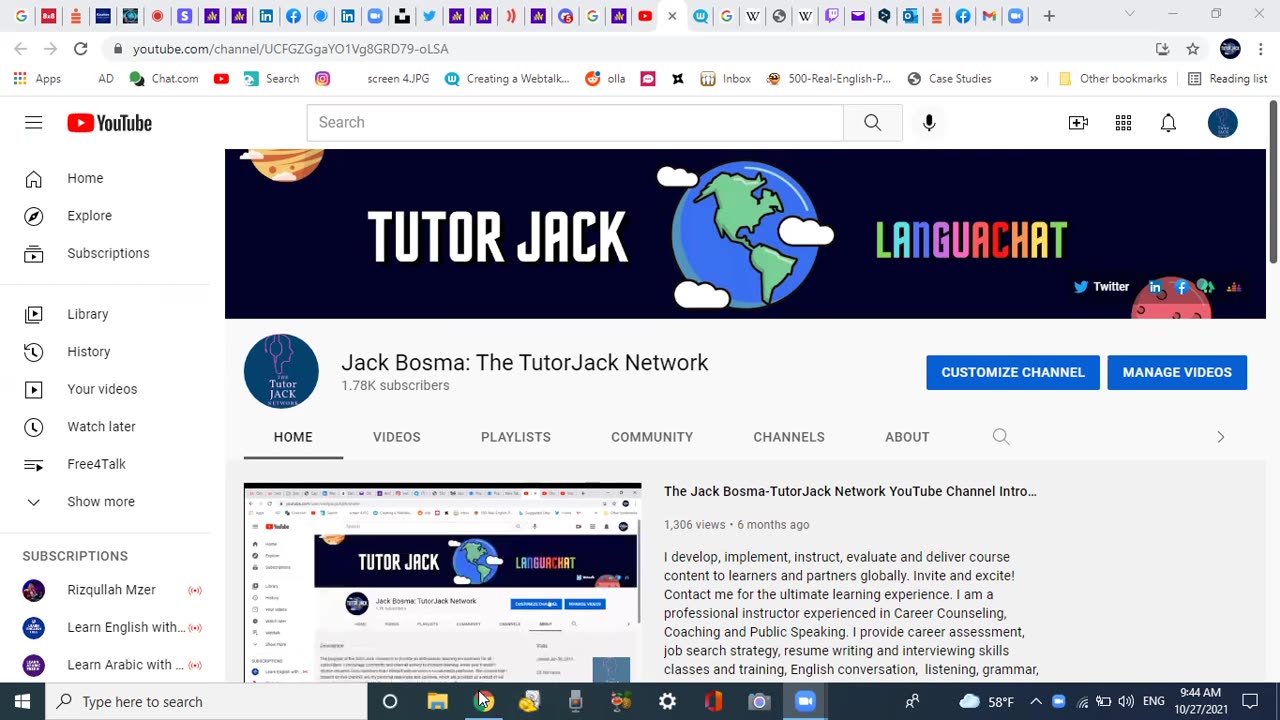The width and height of the screenshot is (1280, 720).
Task: Open the volume speaker tray icon
Action: [1126, 701]
